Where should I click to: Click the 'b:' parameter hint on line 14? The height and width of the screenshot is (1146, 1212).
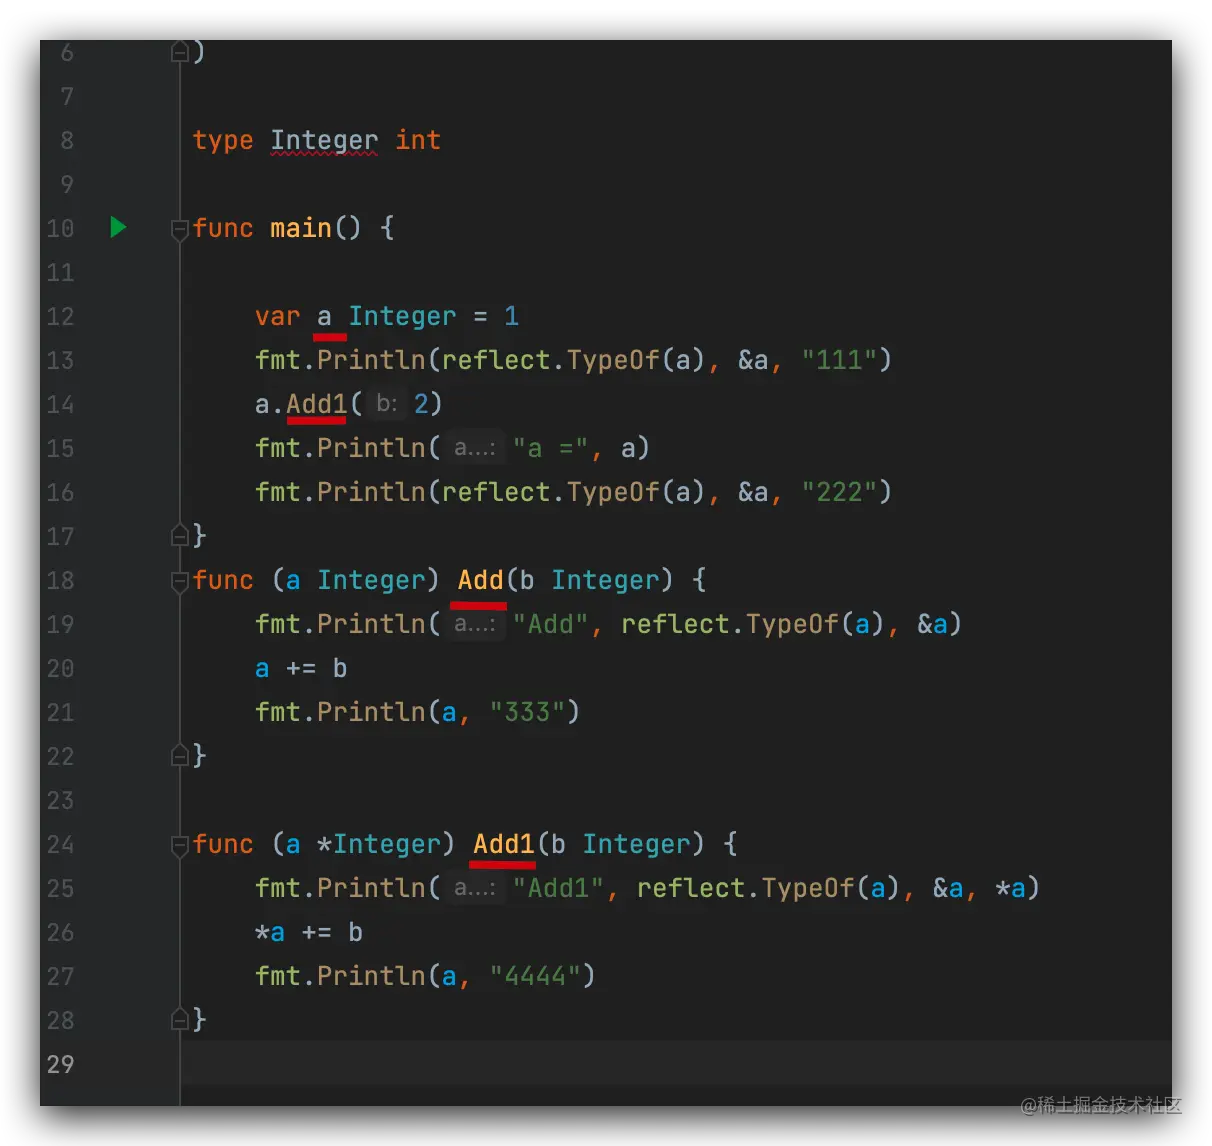[x=387, y=404]
